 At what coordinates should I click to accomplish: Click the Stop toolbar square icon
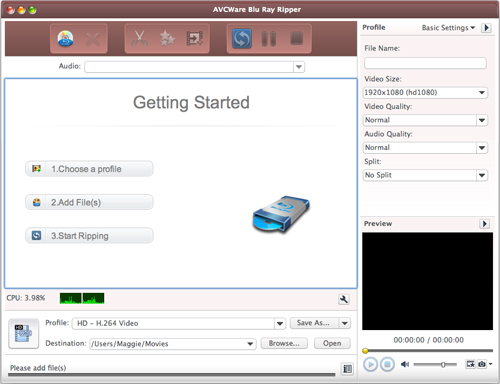[296, 38]
